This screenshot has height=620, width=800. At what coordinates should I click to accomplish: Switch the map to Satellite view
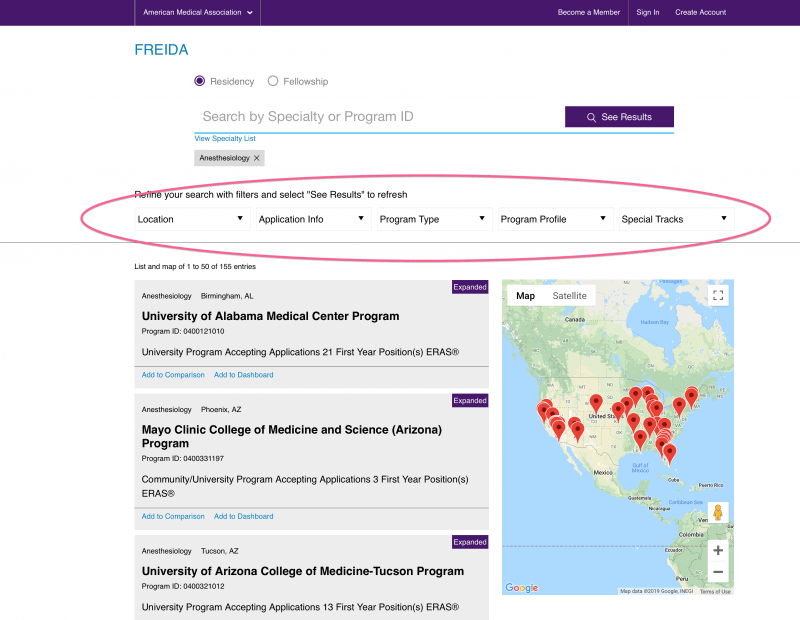click(x=569, y=296)
